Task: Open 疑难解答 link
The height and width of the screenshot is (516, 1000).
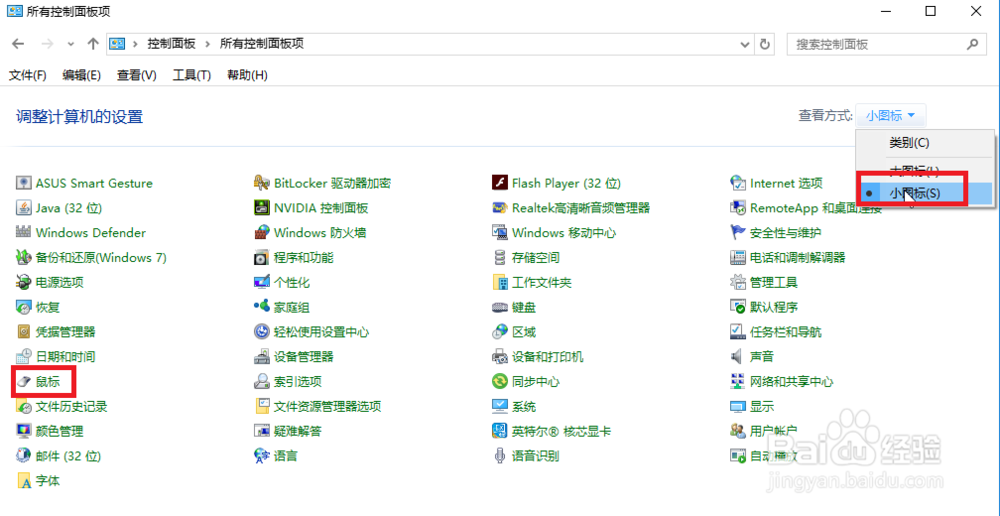Action: tap(297, 431)
